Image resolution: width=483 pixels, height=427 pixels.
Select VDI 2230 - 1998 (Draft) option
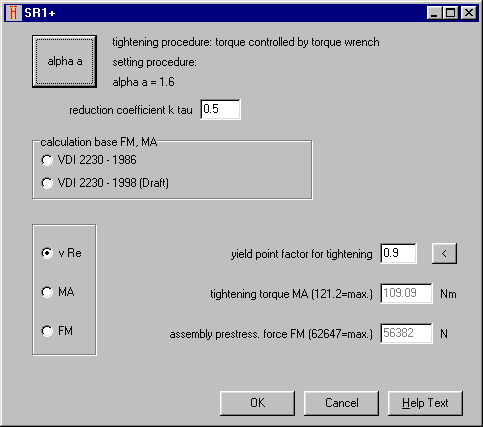(x=47, y=183)
